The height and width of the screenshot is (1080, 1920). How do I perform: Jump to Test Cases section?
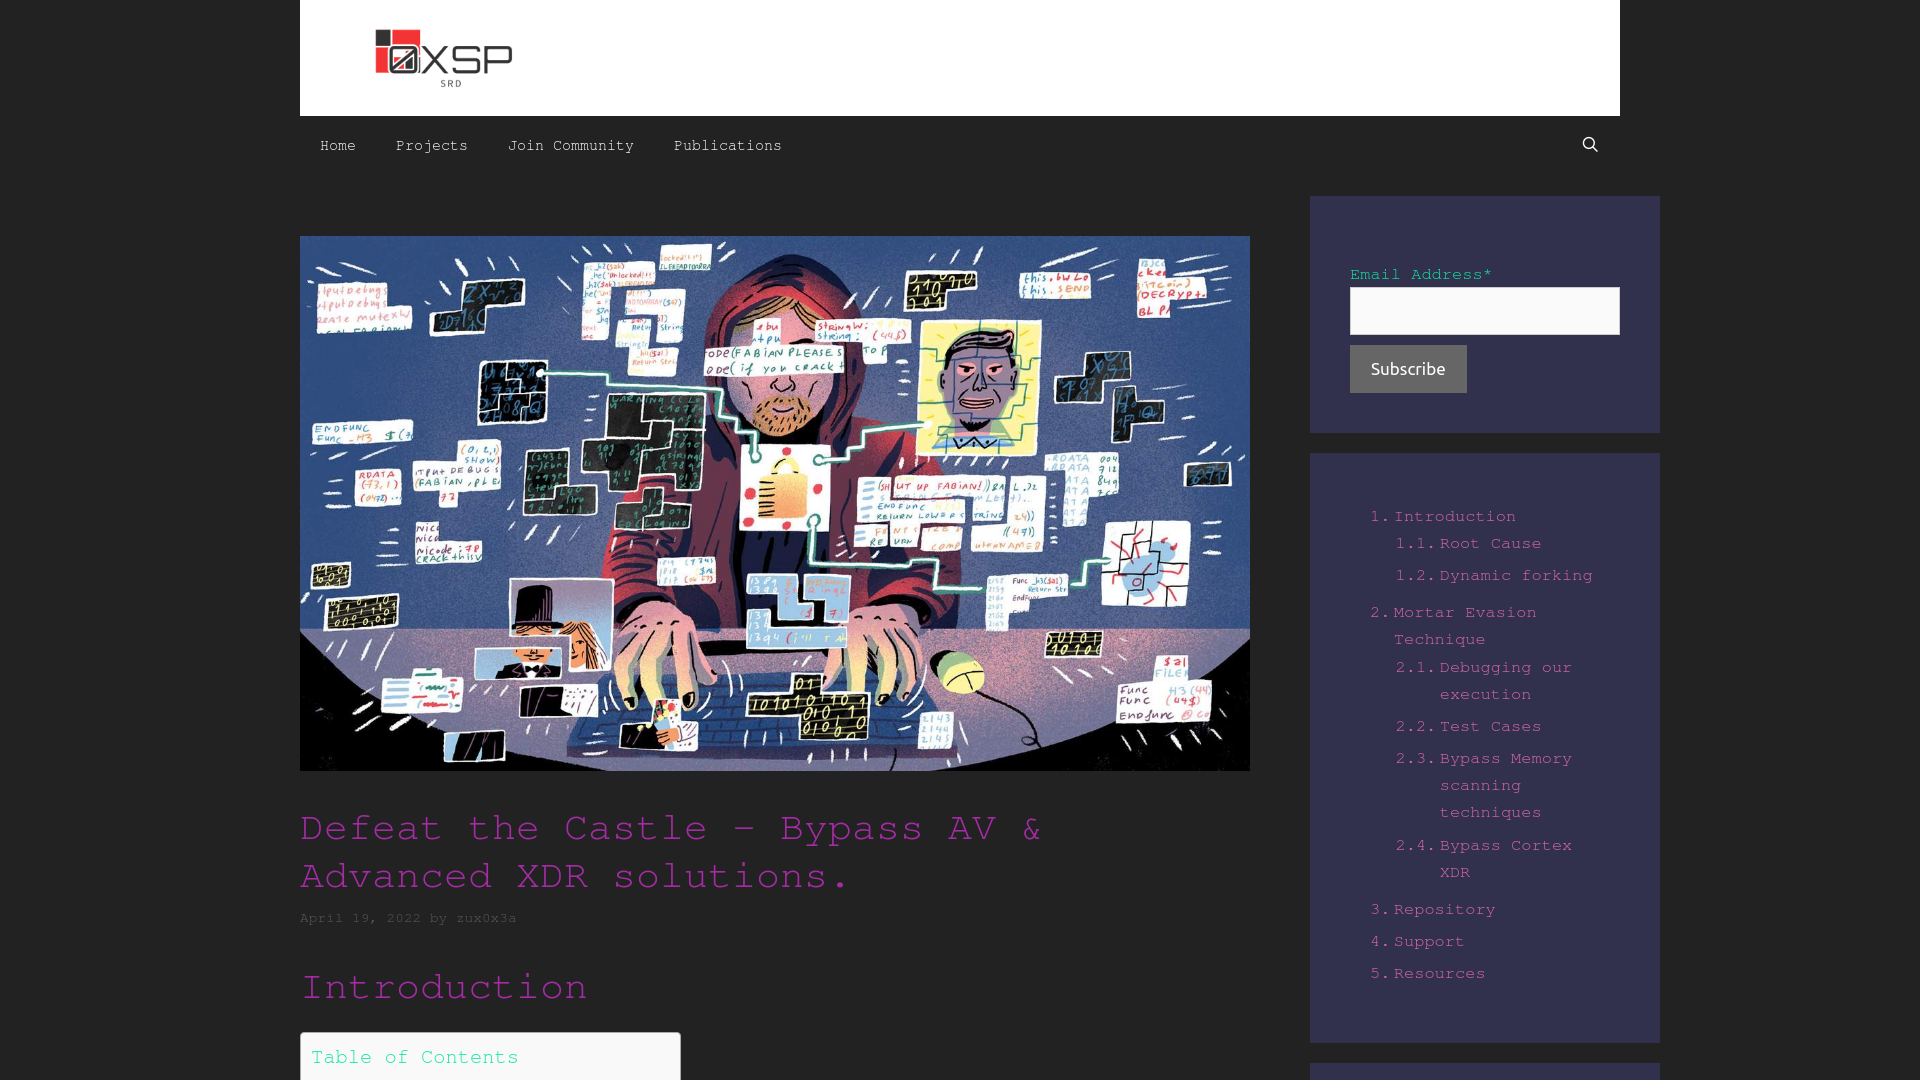[x=1490, y=727]
